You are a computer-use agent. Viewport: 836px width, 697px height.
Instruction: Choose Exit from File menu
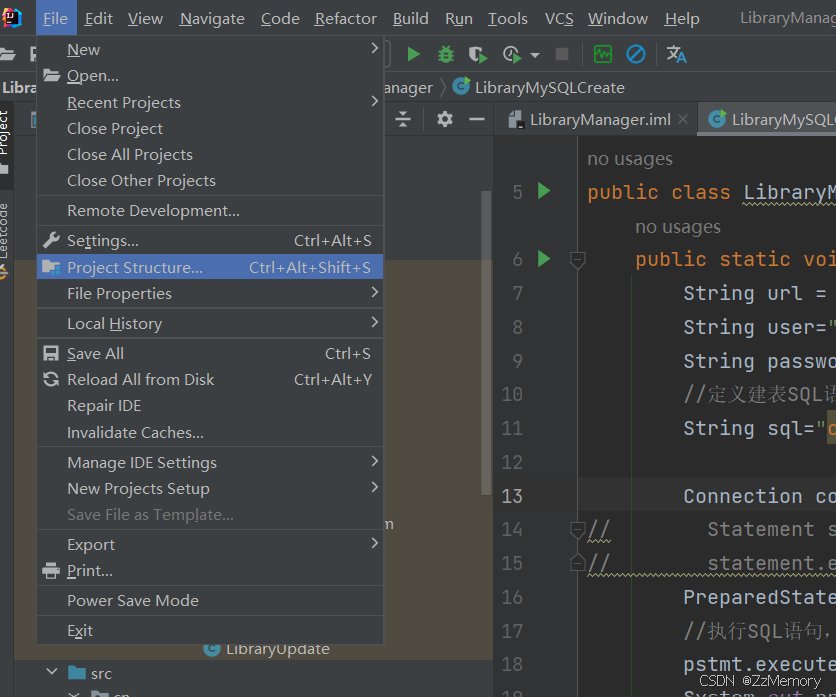click(x=210, y=630)
